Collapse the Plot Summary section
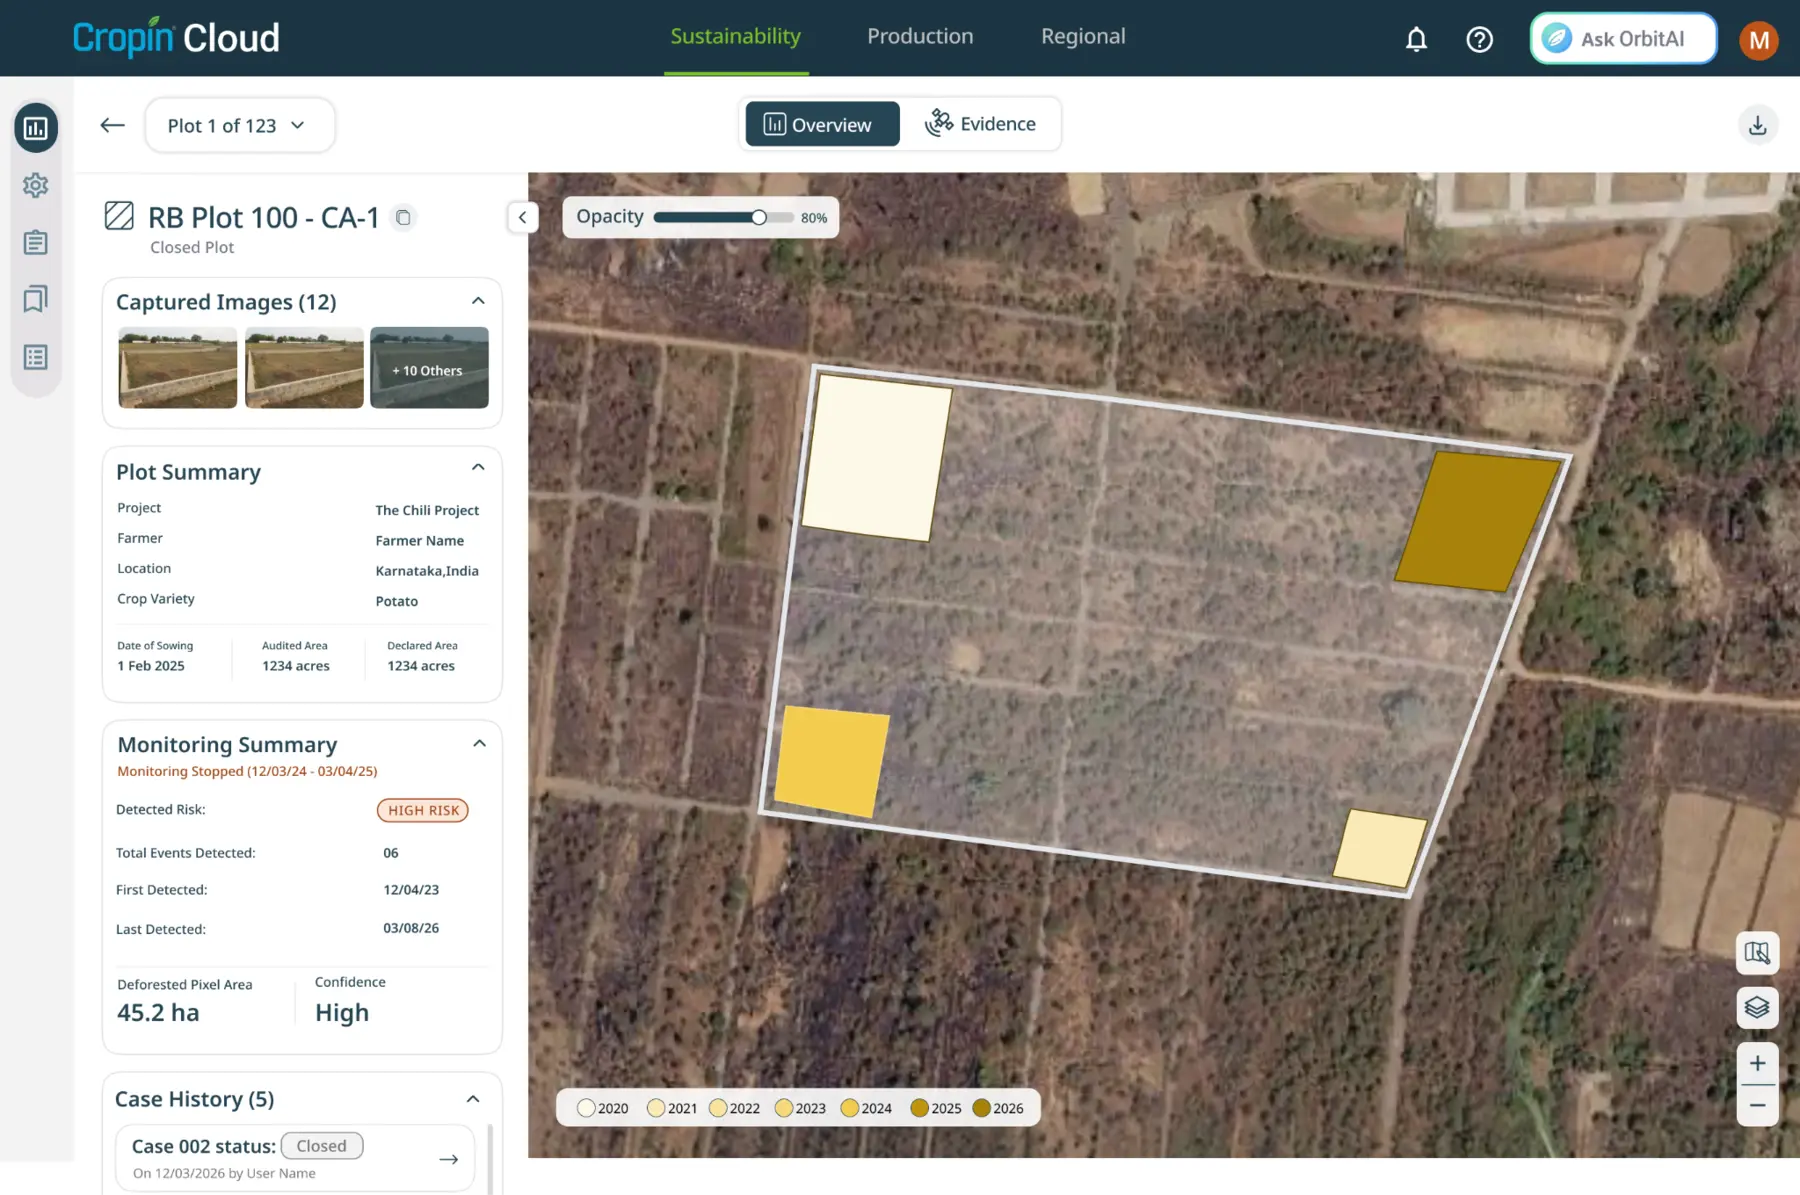1800x1195 pixels. tap(478, 467)
